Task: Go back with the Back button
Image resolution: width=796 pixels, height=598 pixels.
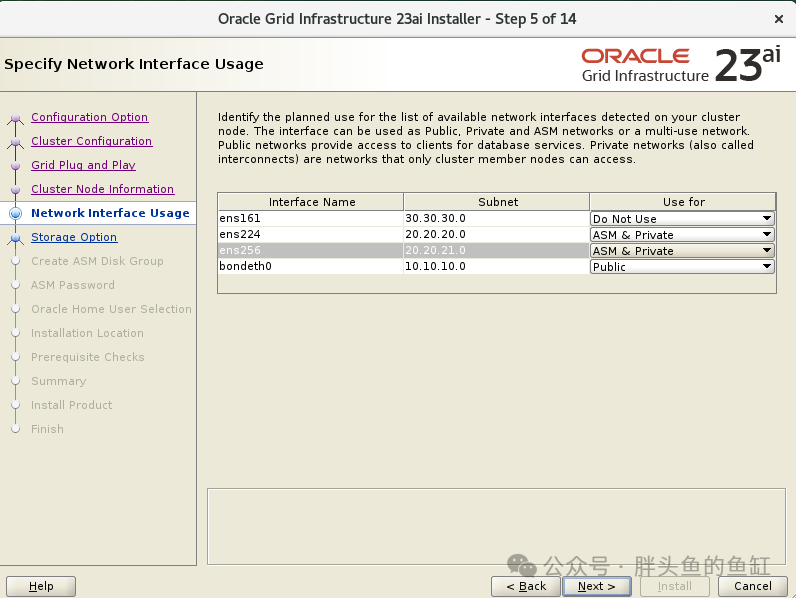Action: pyautogui.click(x=526, y=586)
